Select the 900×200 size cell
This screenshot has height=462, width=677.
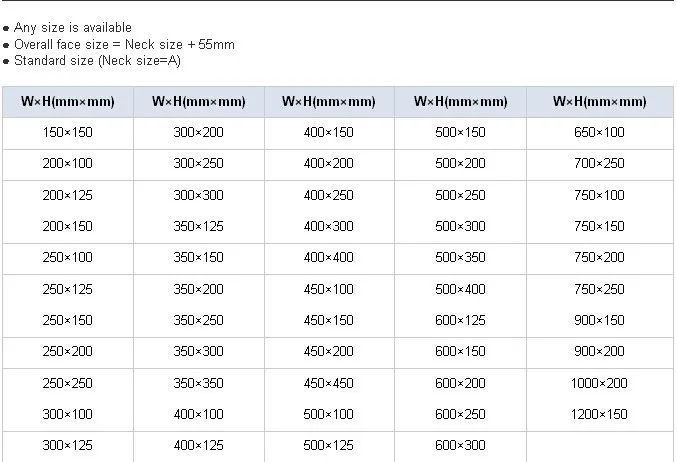[600, 351]
